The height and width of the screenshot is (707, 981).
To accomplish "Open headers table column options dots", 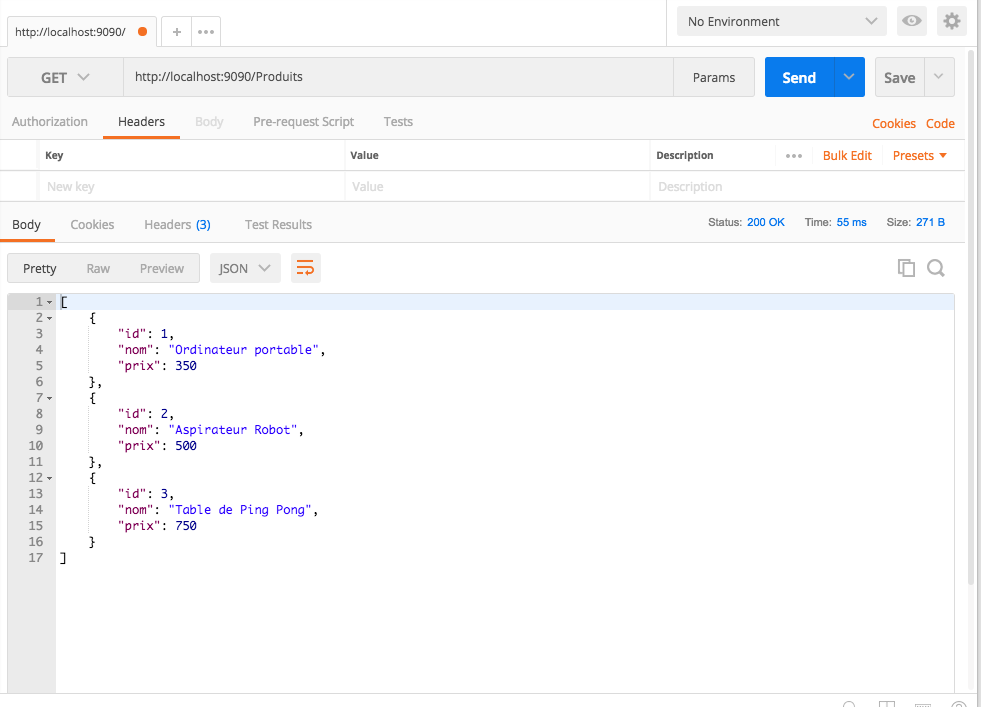I will click(794, 156).
